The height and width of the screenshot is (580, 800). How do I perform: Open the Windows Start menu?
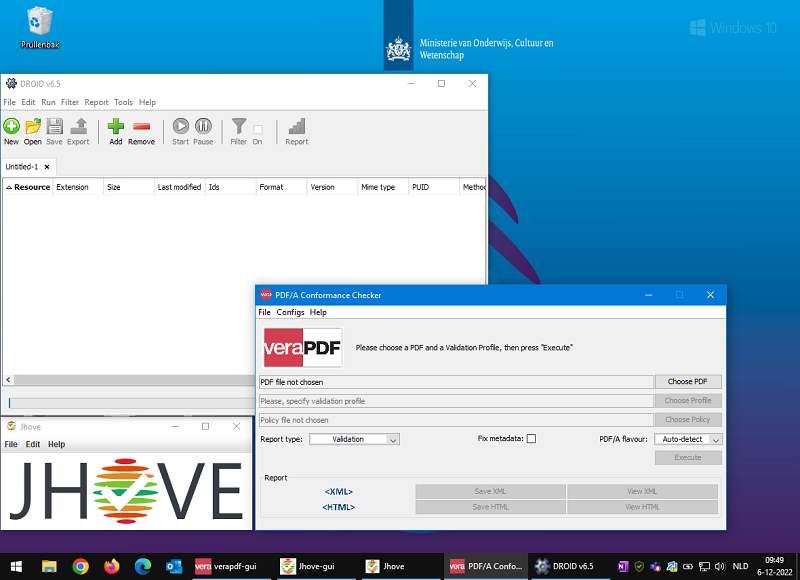pos(16,566)
